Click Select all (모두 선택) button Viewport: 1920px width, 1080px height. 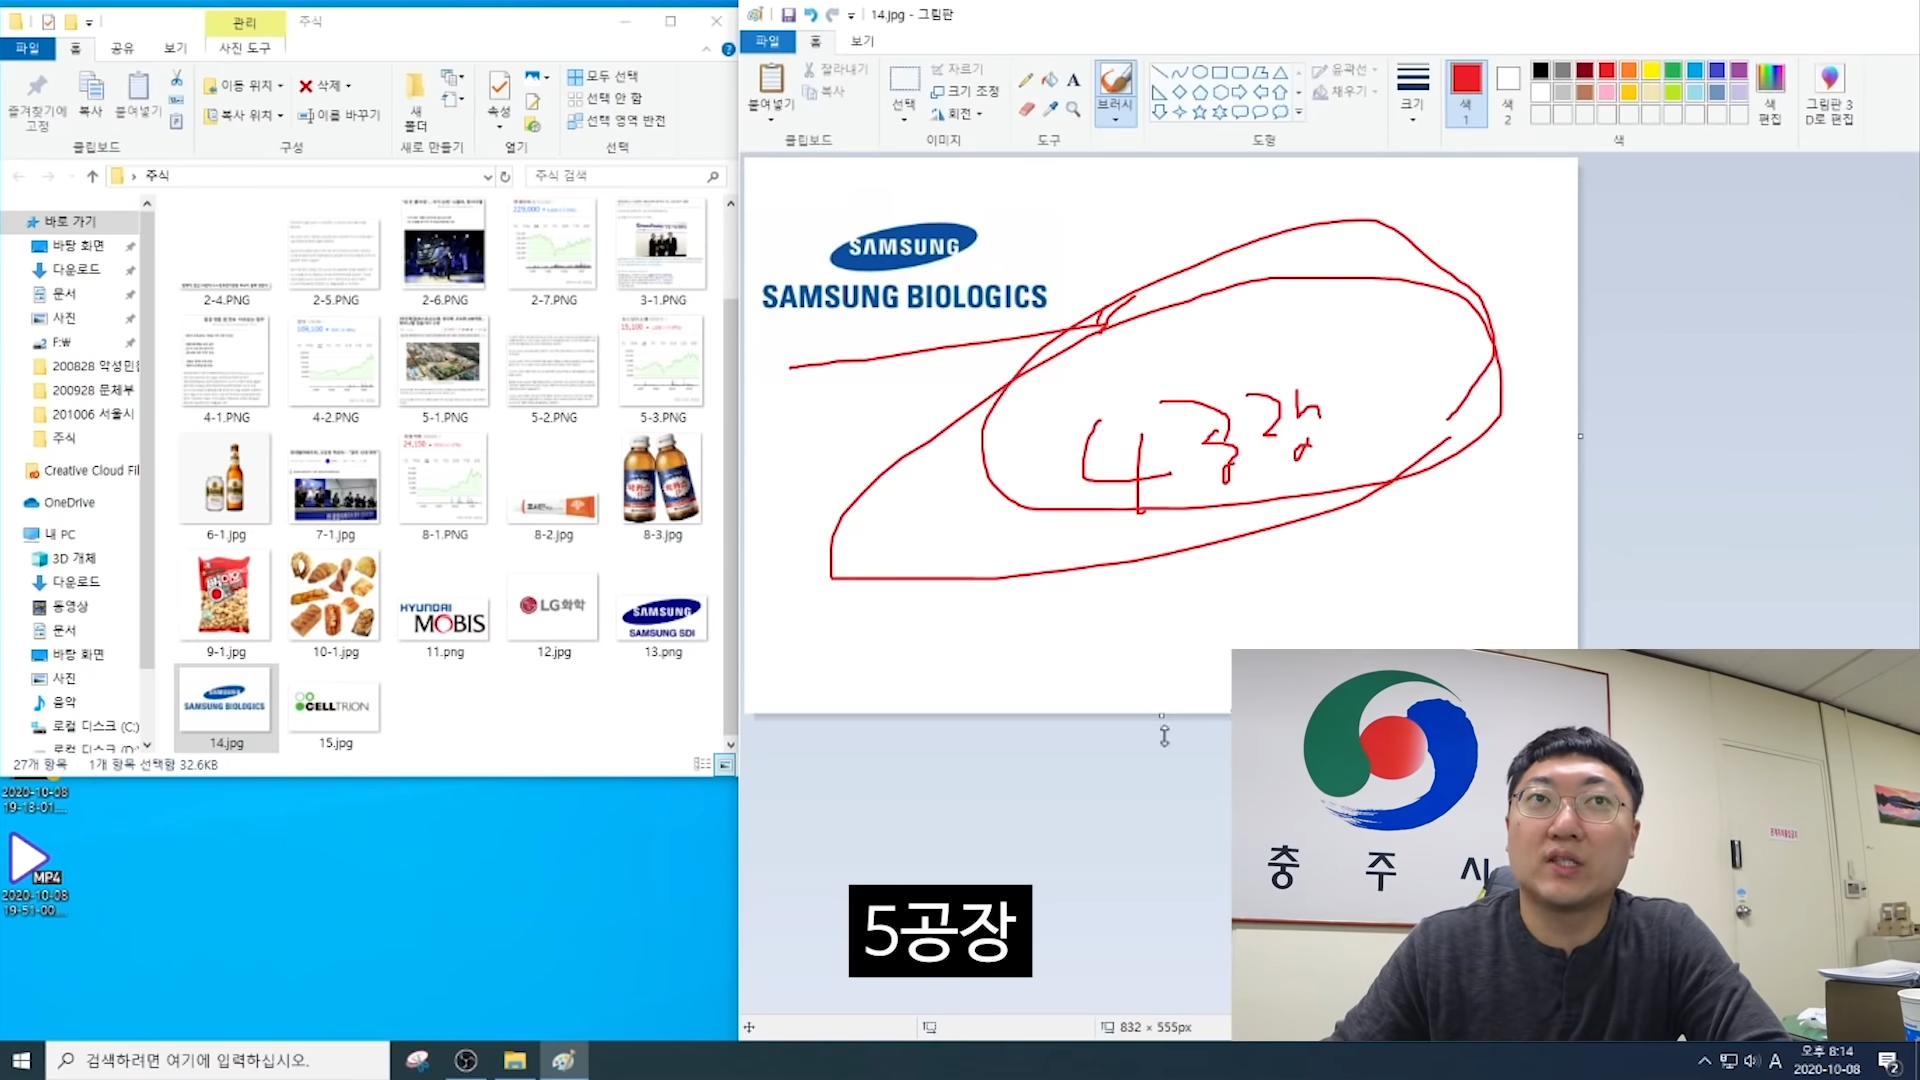point(603,76)
